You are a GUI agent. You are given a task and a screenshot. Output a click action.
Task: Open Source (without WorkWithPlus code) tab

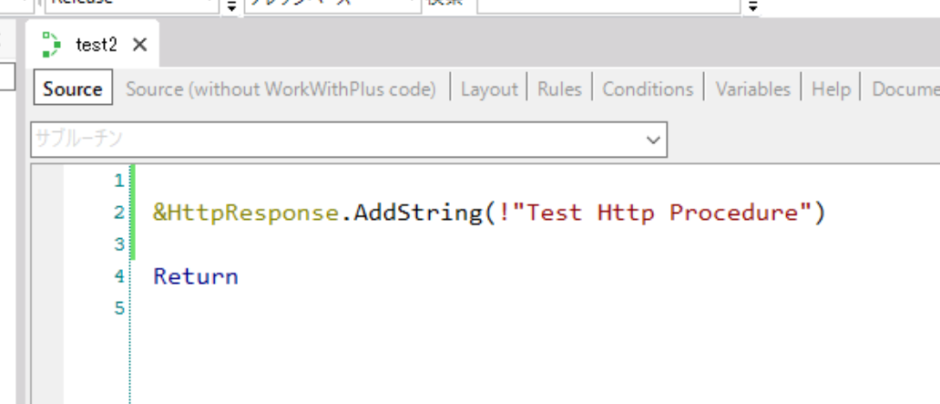coord(281,89)
